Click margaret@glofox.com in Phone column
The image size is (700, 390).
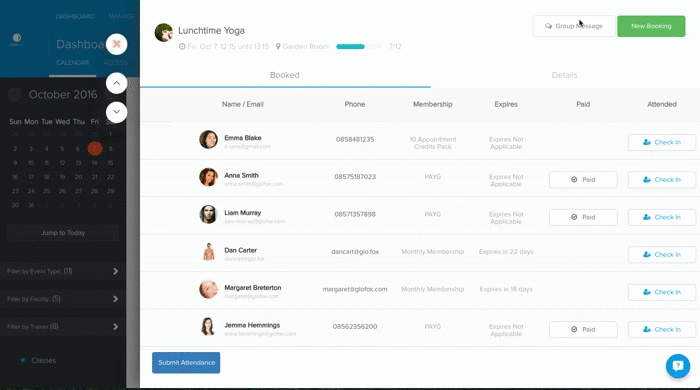[x=355, y=289]
